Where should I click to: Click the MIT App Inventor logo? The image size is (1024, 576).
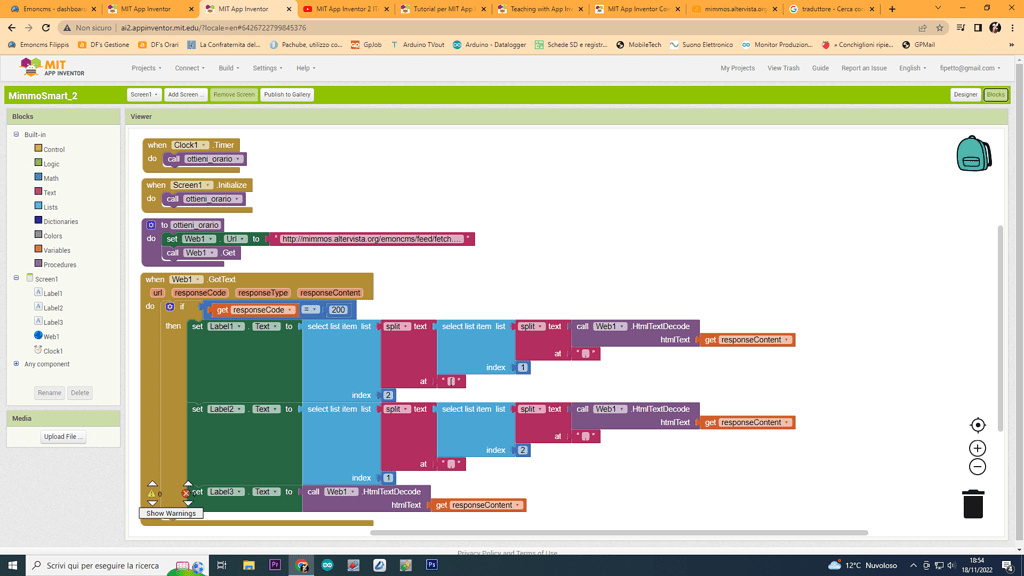pos(53,68)
